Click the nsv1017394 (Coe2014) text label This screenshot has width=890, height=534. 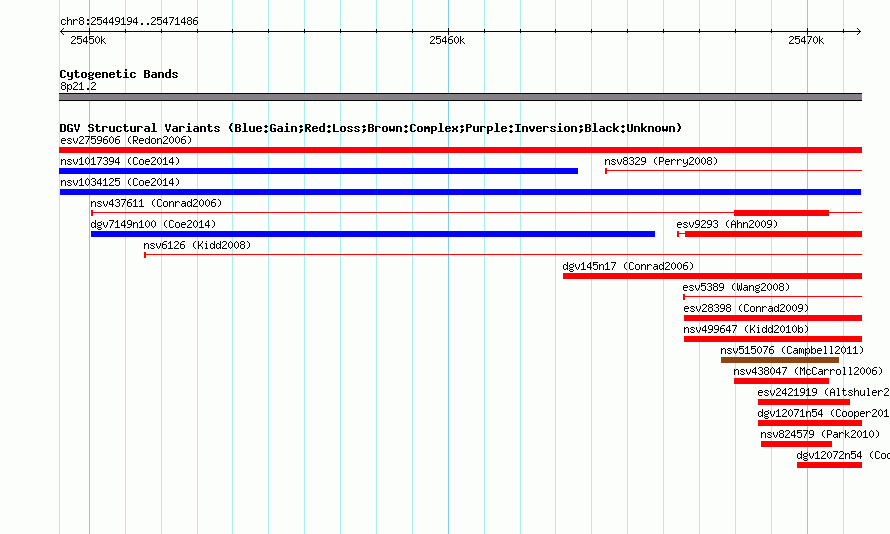point(120,161)
